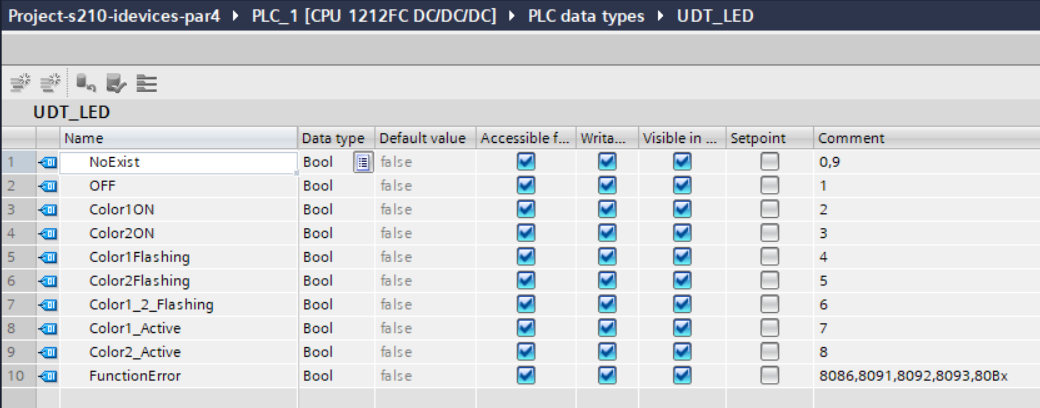
Task: Click the Visible in ... column header
Action: coord(682,138)
